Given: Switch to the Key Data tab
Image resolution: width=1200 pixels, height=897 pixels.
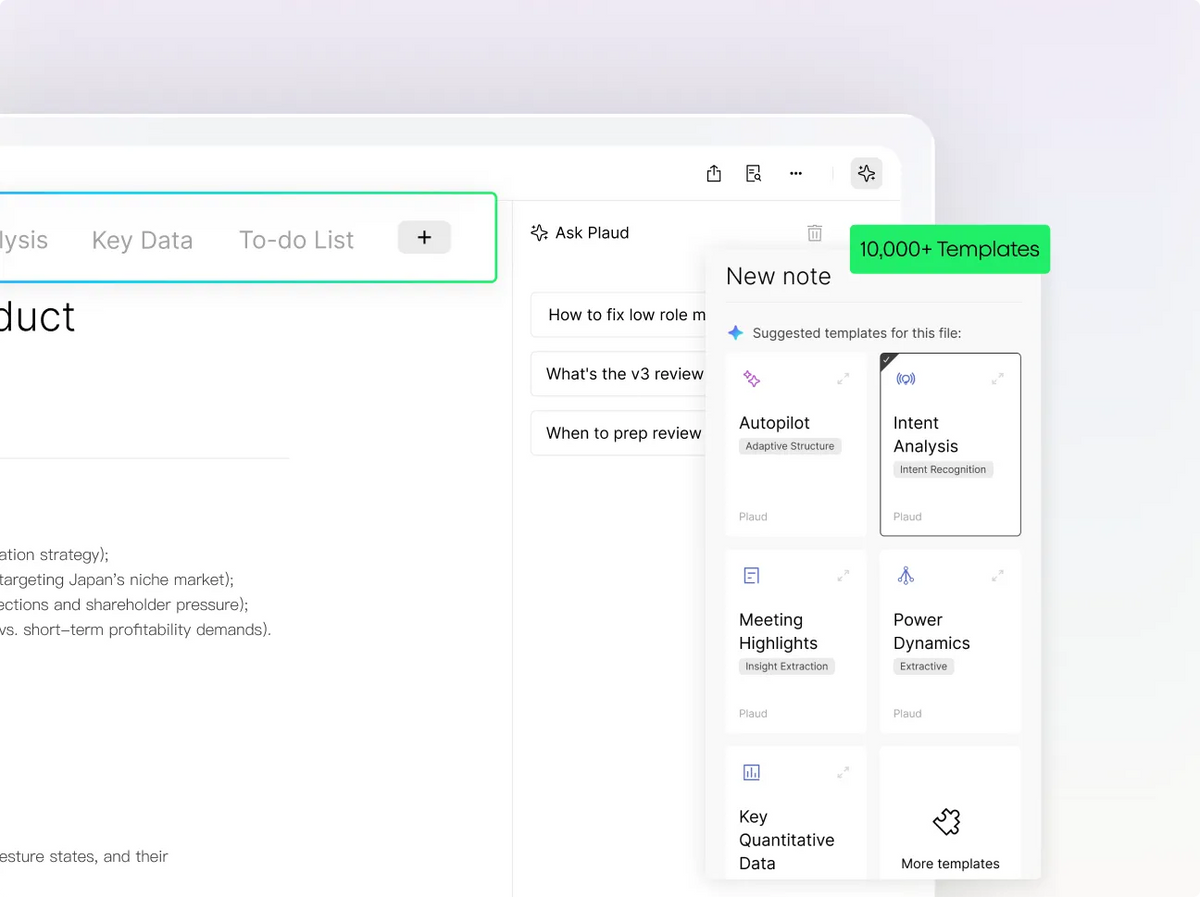Looking at the screenshot, I should tap(142, 240).
